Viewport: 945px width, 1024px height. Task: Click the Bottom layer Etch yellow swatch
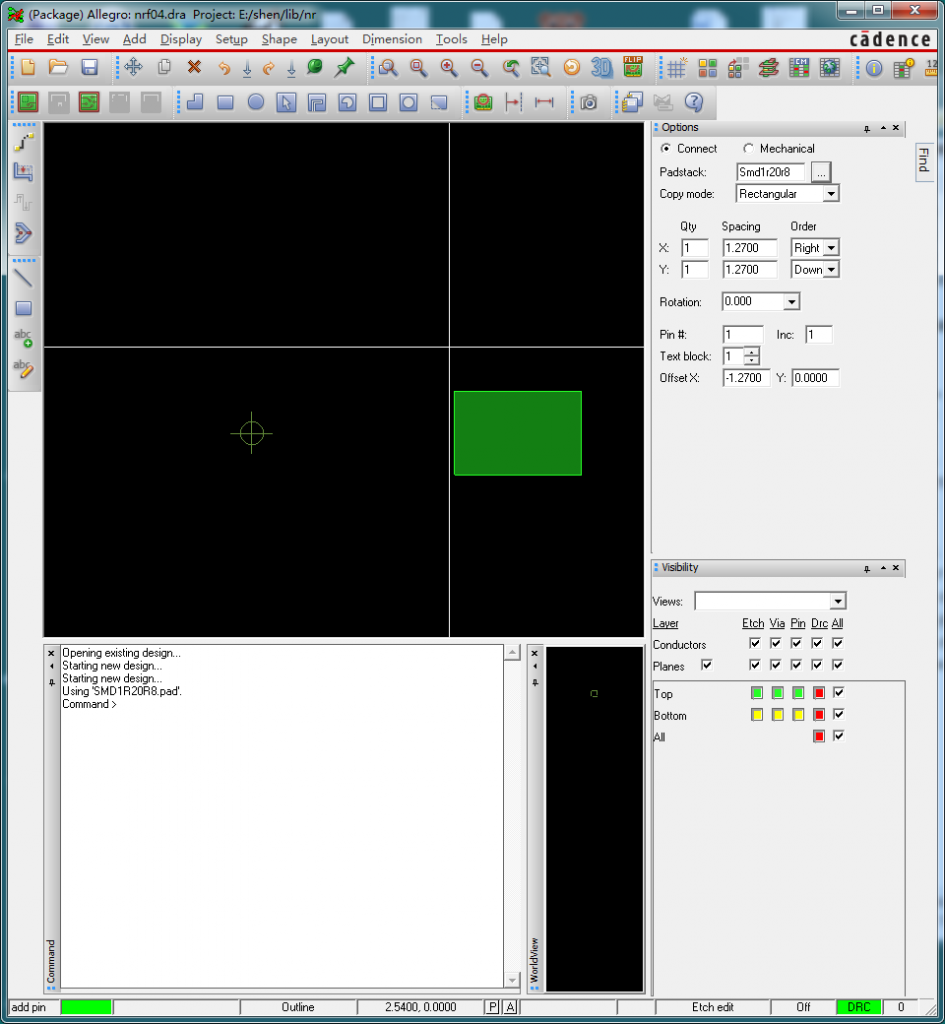tap(757, 715)
